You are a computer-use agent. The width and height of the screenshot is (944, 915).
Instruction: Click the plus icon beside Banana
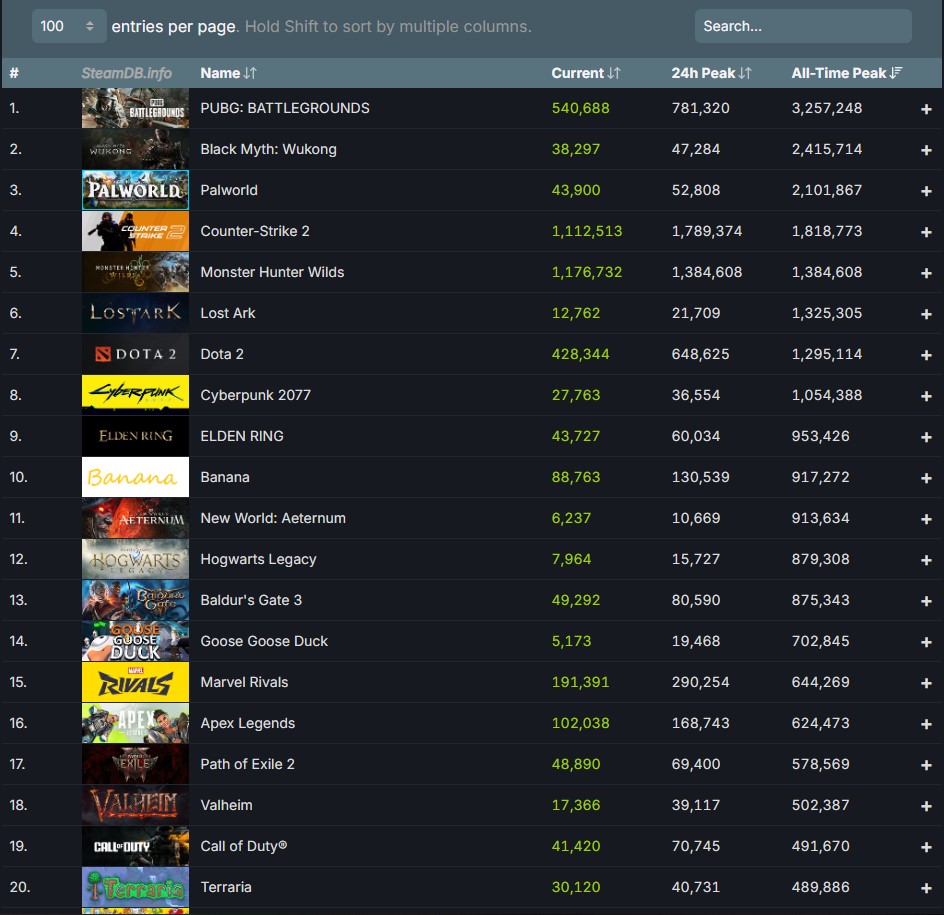(926, 478)
